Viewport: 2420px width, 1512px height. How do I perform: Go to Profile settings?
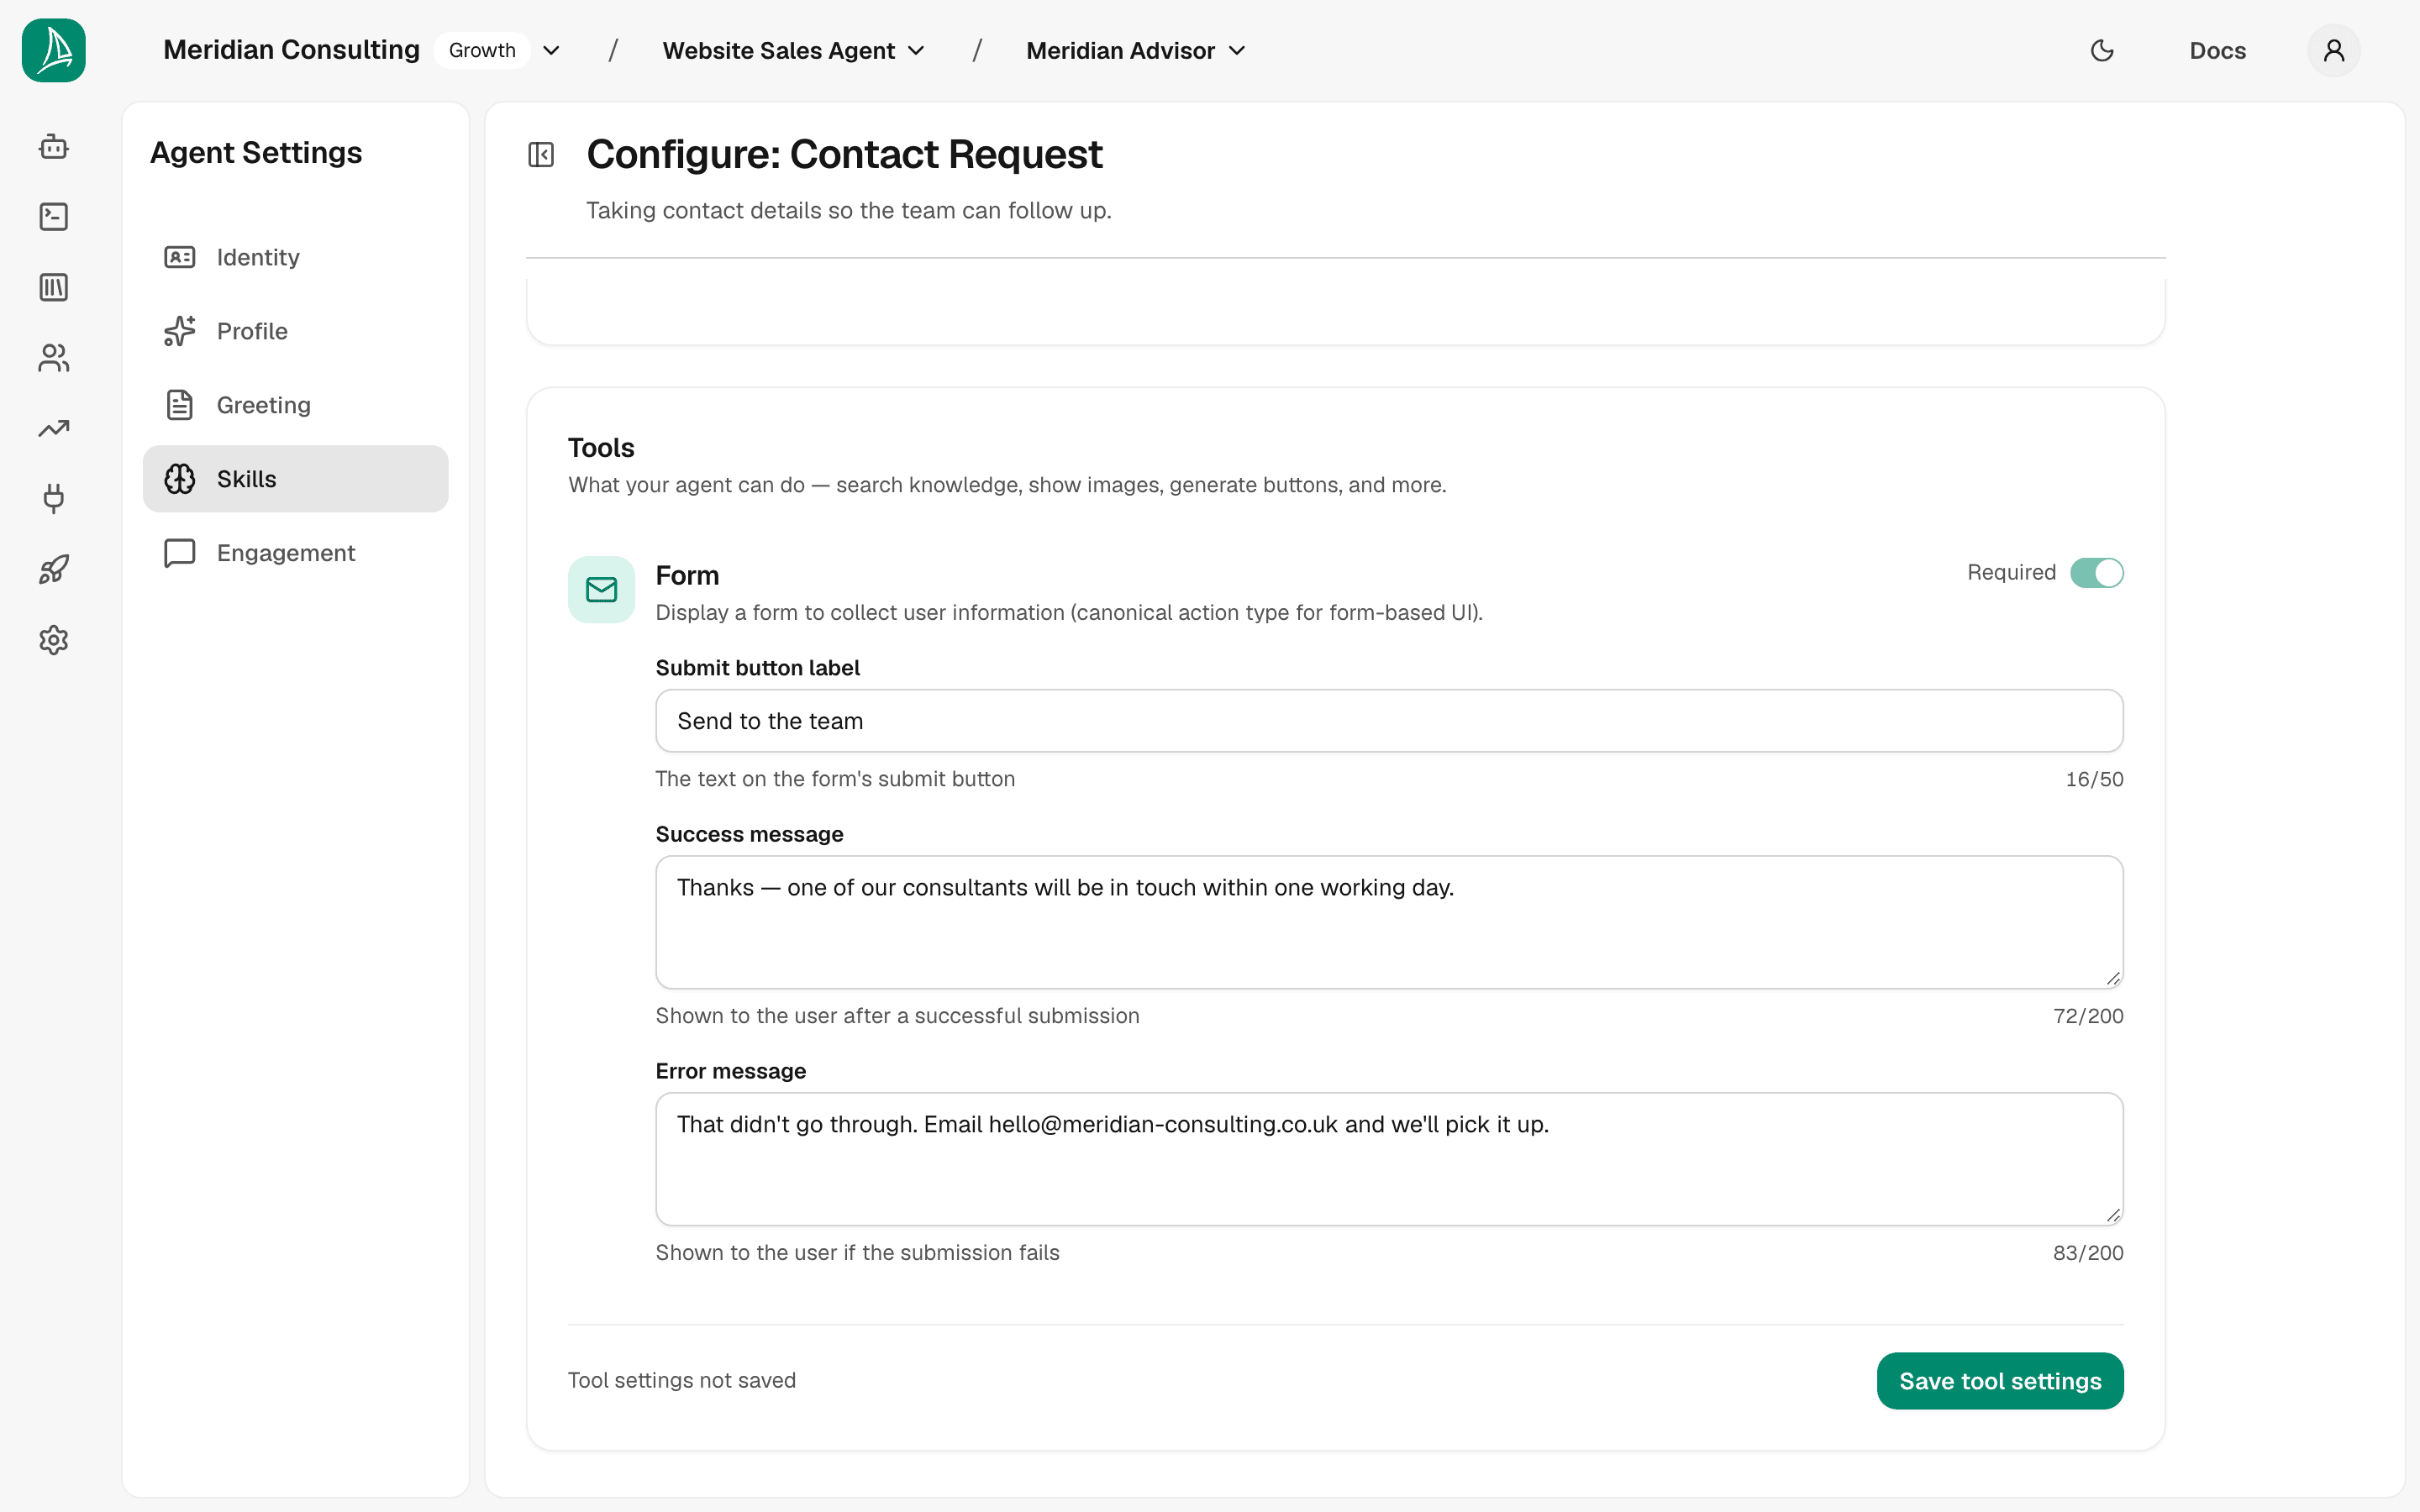point(296,331)
